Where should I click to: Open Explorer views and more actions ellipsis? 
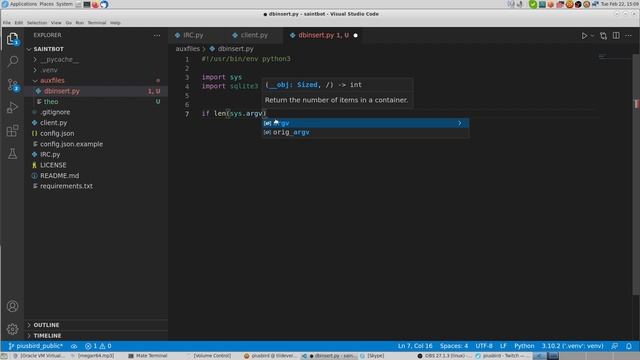coord(157,36)
